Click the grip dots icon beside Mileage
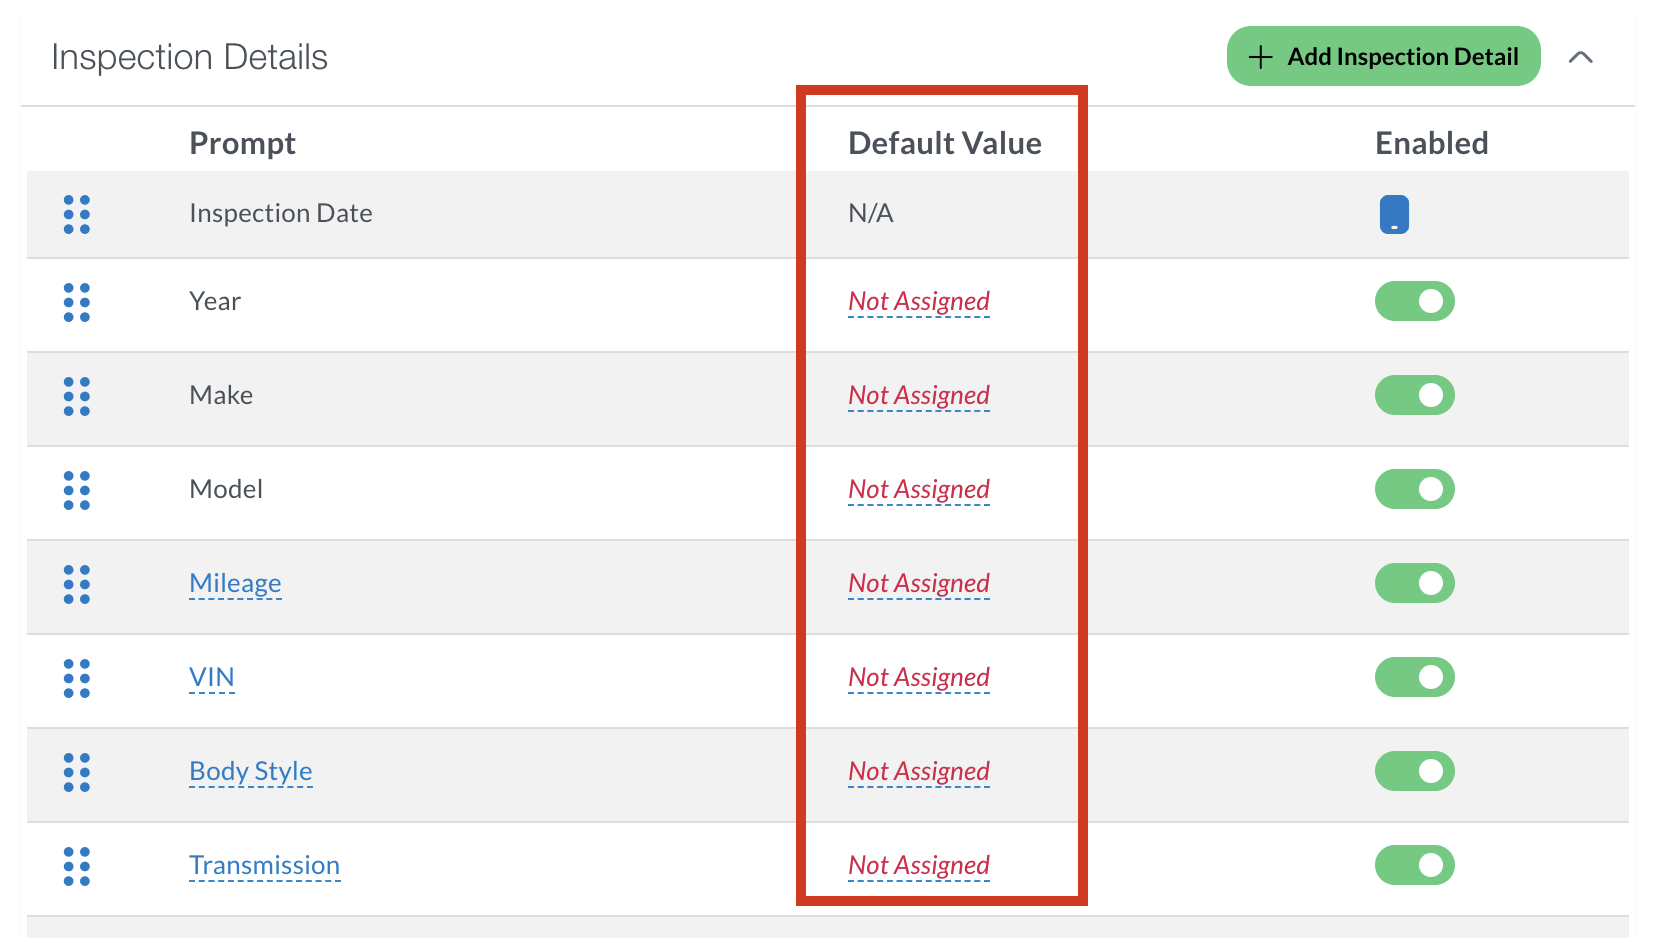 pyautogui.click(x=77, y=584)
